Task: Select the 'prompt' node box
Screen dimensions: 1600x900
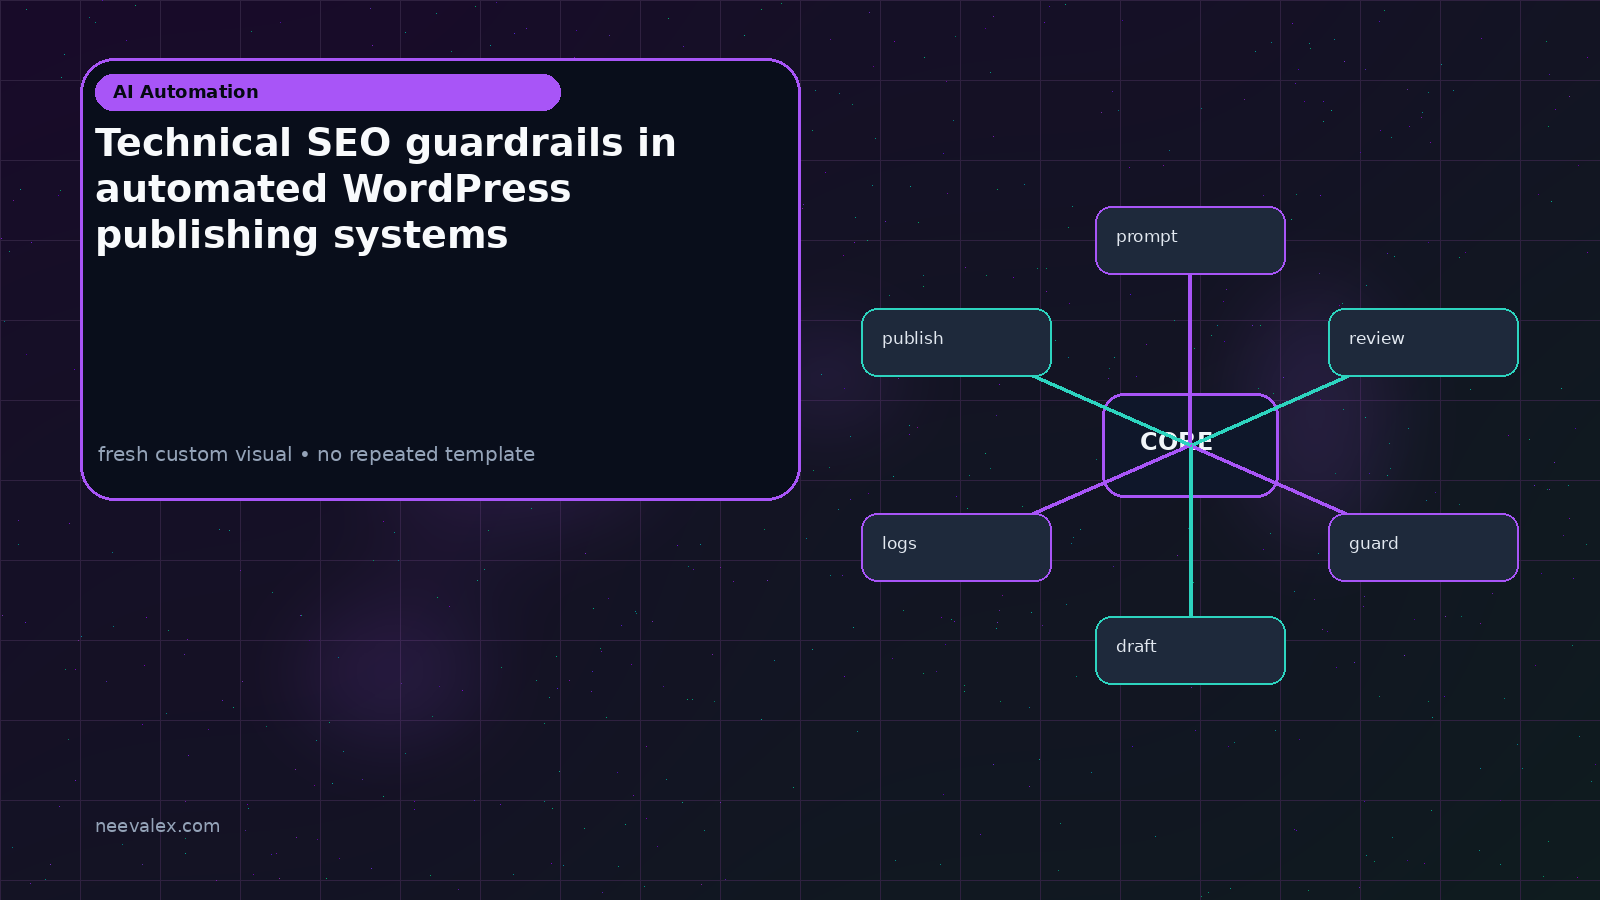Action: pyautogui.click(x=1190, y=240)
